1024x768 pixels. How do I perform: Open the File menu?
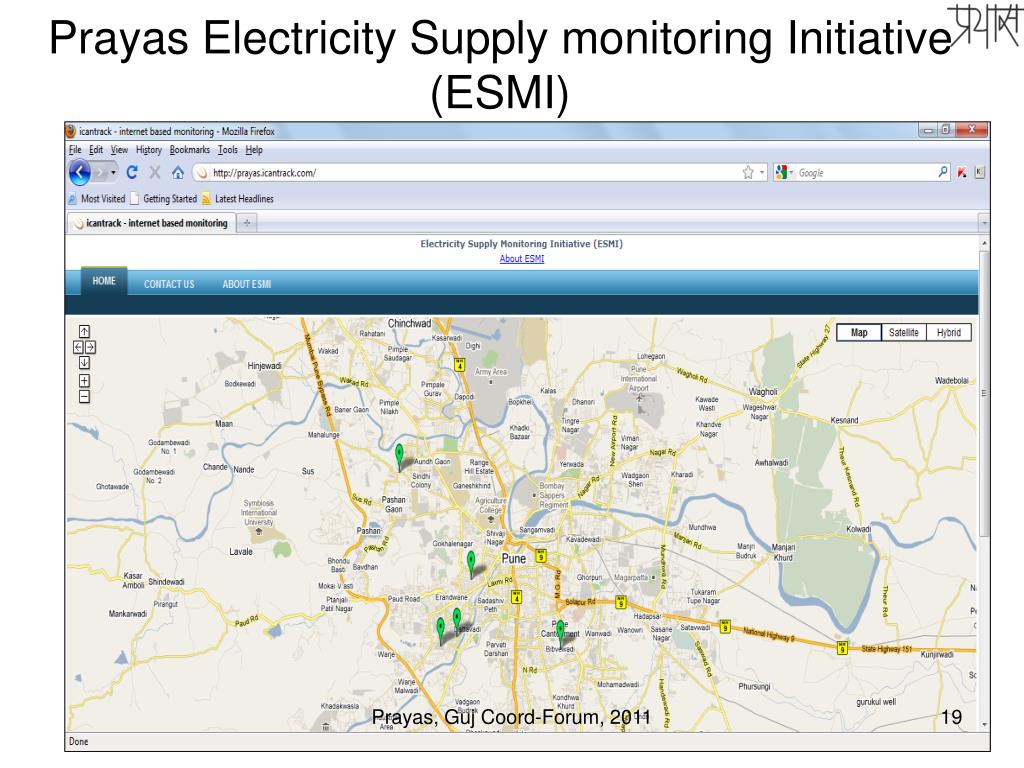click(75, 150)
